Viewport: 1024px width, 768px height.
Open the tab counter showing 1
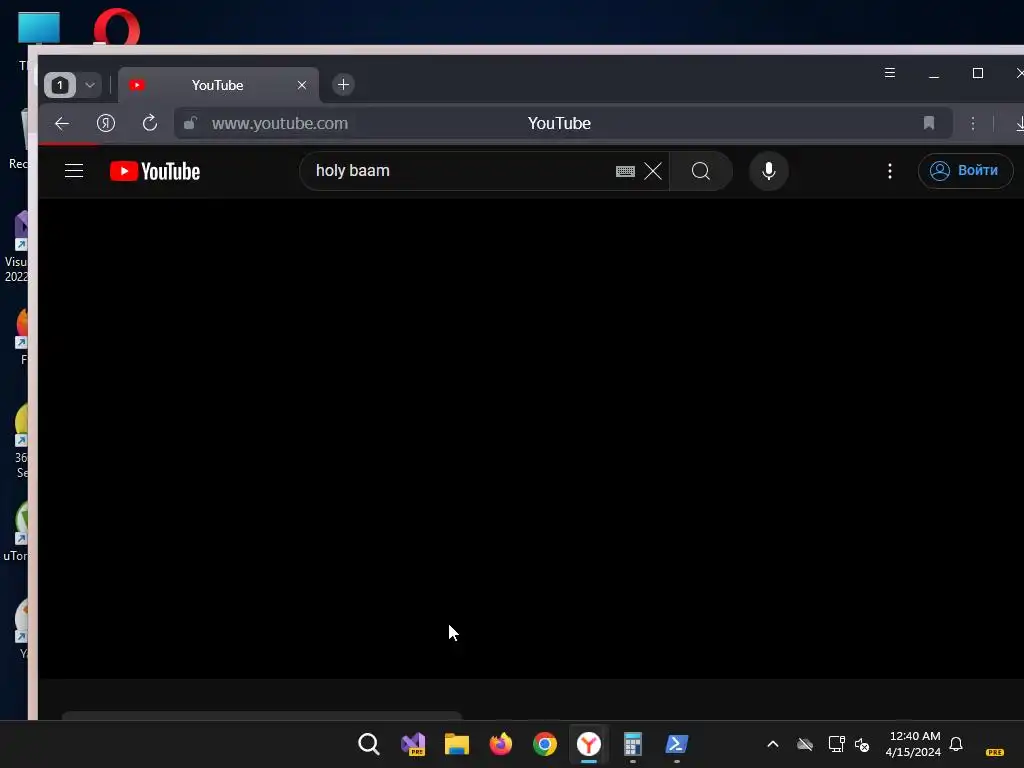tap(59, 85)
